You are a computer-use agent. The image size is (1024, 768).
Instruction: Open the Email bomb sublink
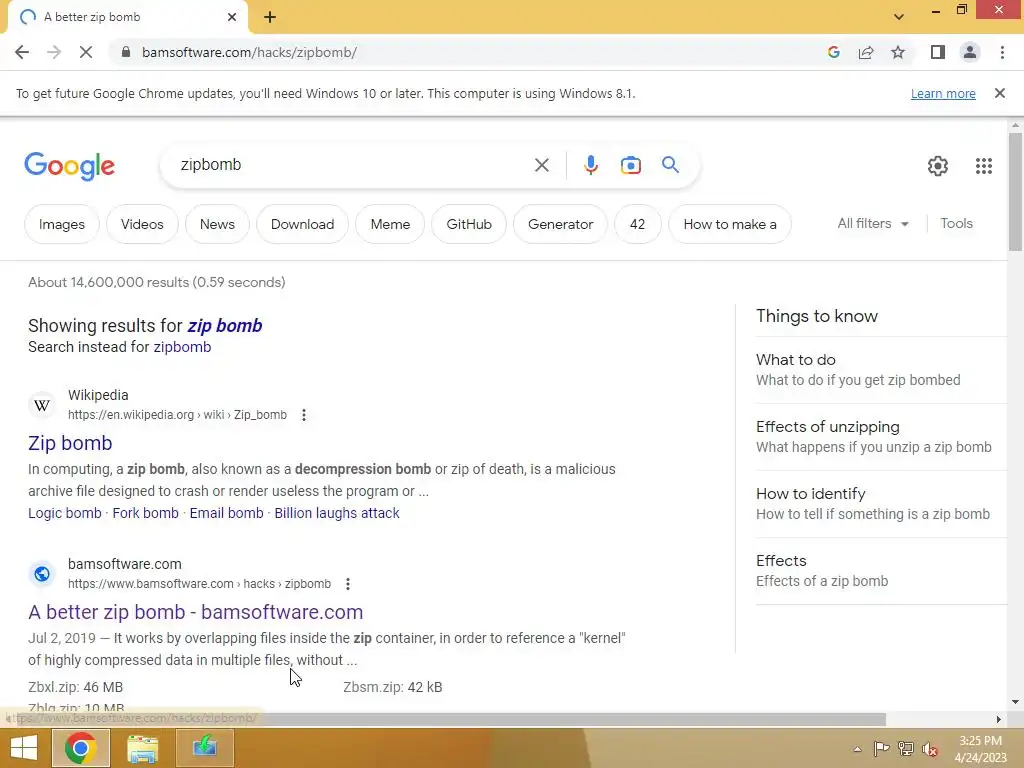pos(227,513)
